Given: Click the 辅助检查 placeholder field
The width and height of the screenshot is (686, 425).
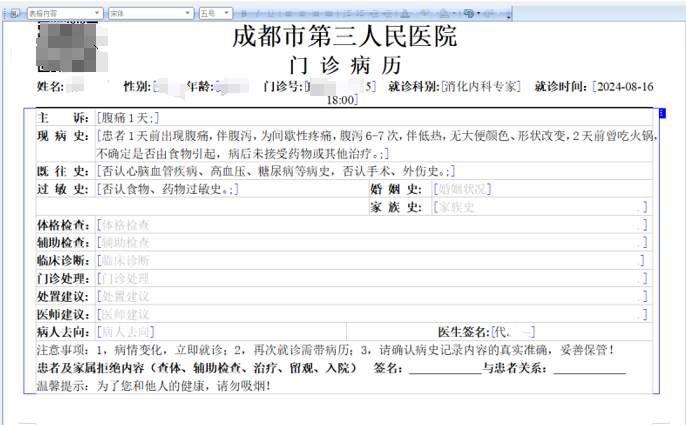Looking at the screenshot, I should click(x=372, y=242).
